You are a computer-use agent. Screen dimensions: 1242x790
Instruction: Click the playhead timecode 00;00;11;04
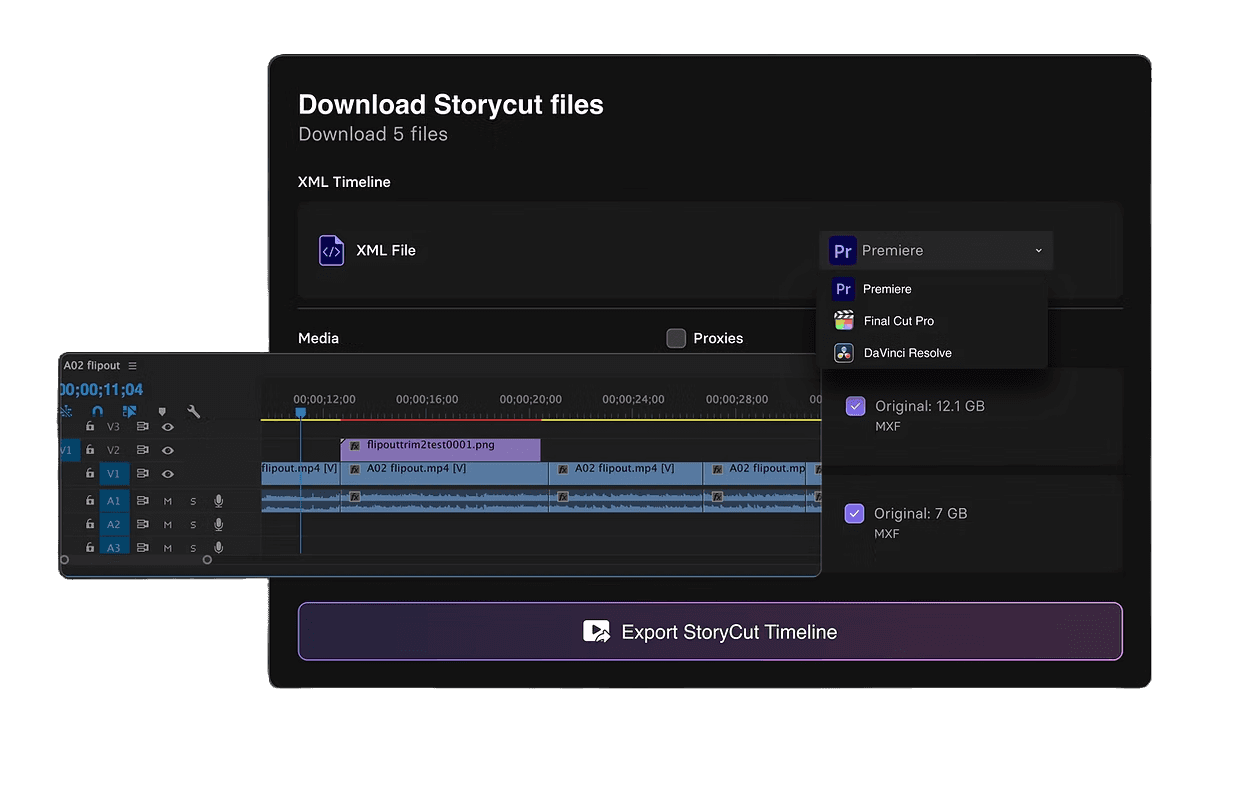pos(101,390)
